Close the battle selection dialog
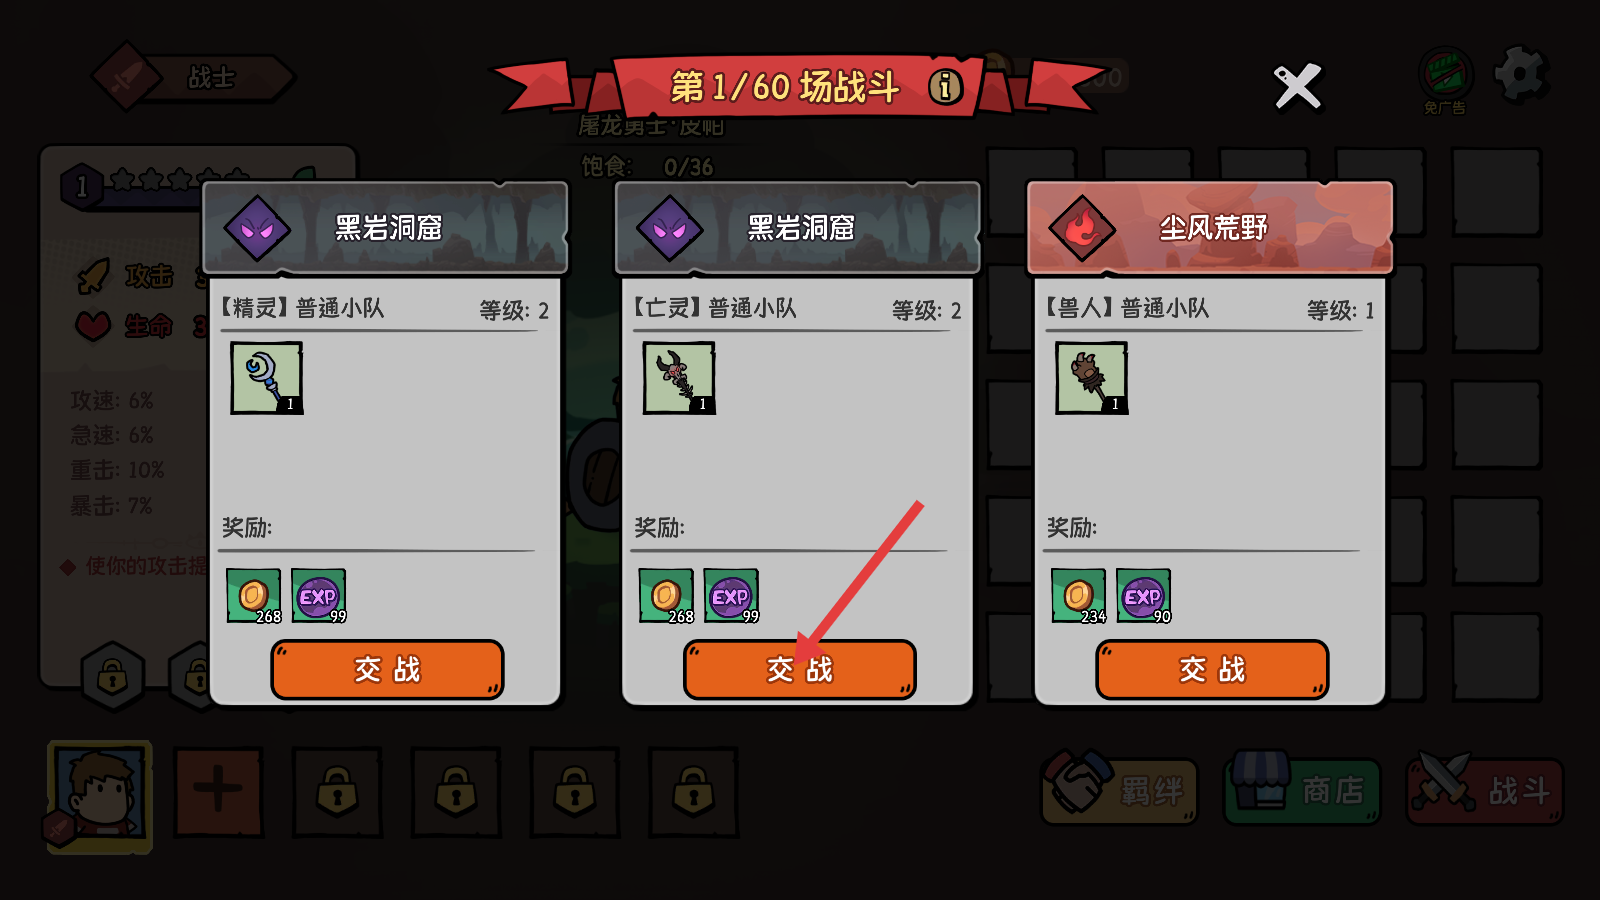Image resolution: width=1600 pixels, height=900 pixels. (x=1297, y=87)
